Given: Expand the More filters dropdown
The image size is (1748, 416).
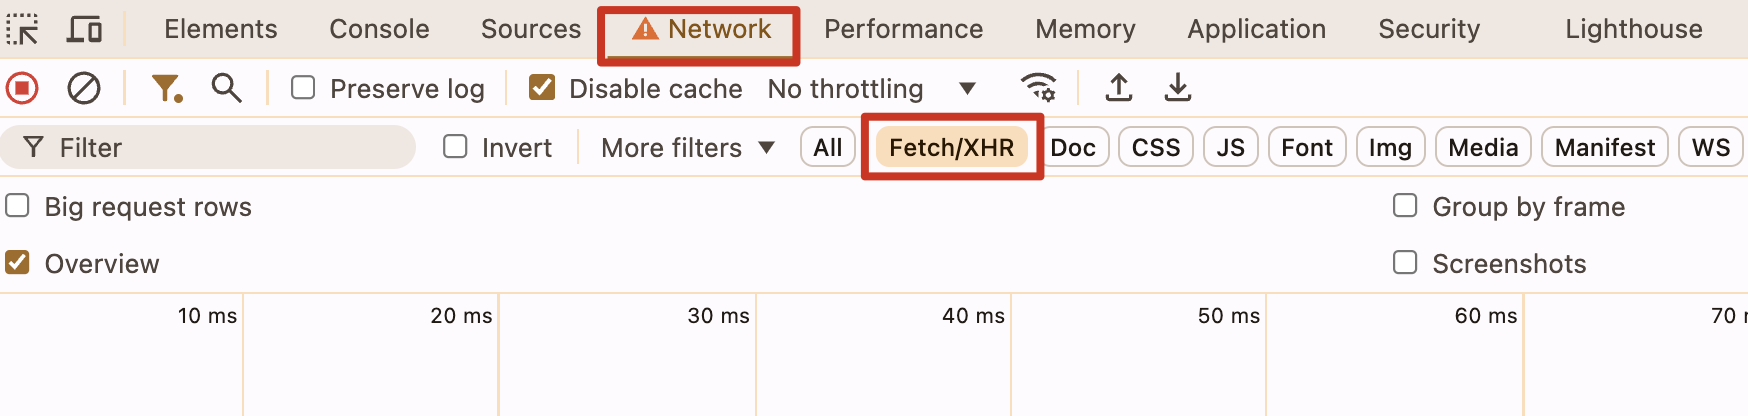Looking at the screenshot, I should click(x=688, y=148).
